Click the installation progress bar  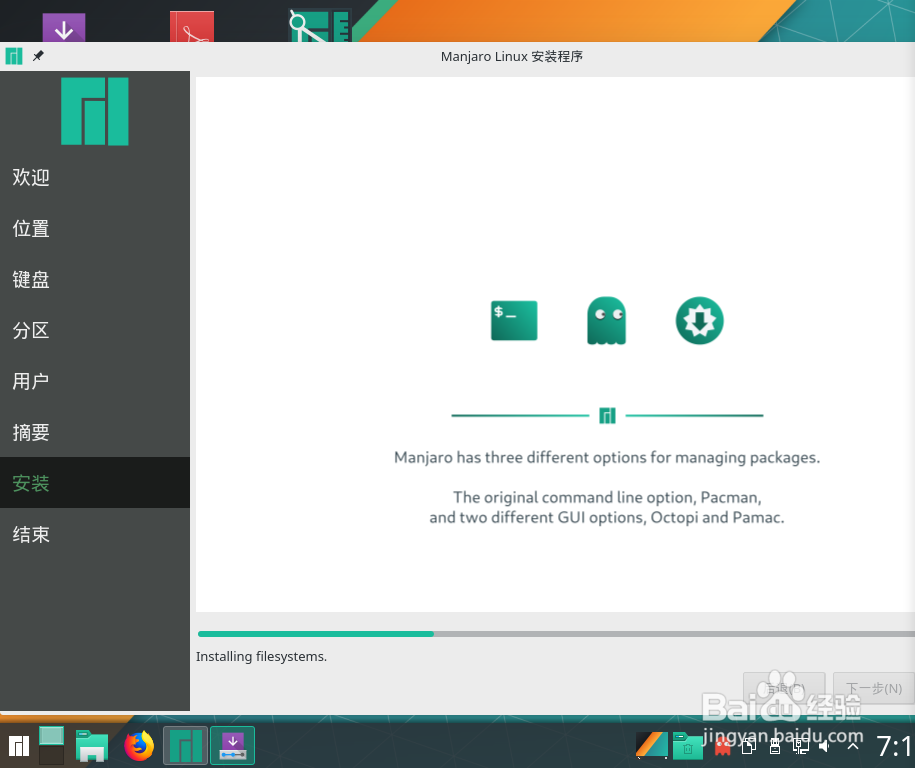[556, 634]
